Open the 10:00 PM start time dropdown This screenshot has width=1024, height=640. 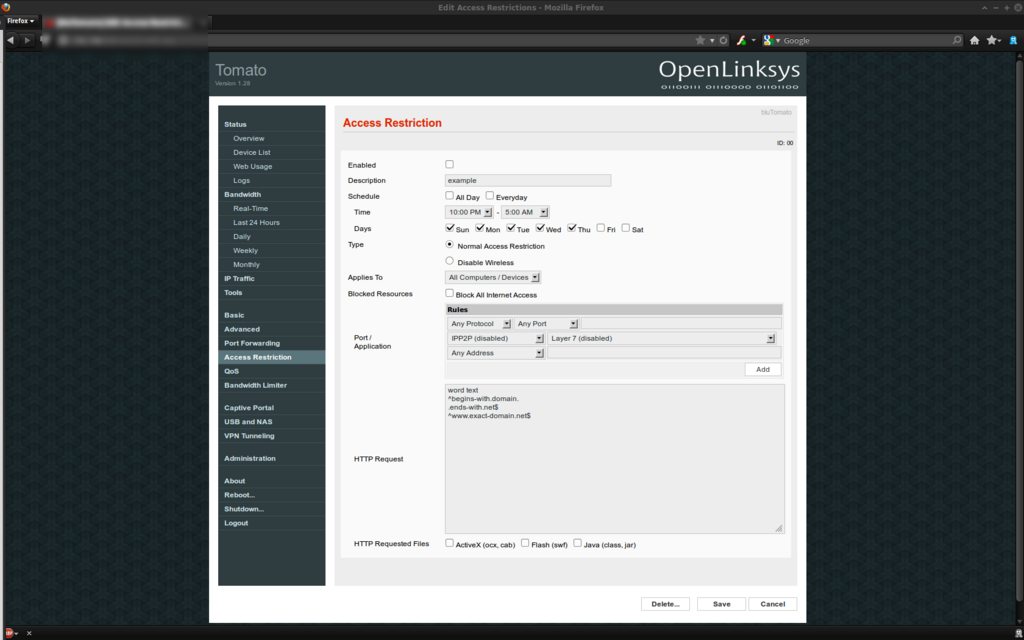pos(469,212)
